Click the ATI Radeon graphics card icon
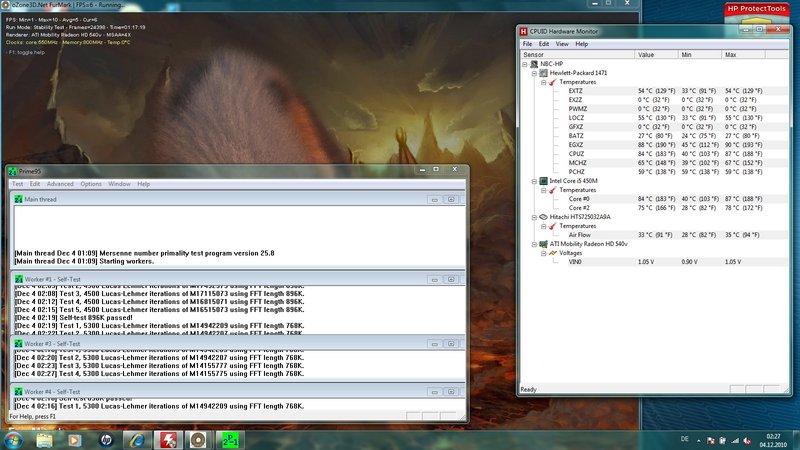800x450 pixels. (543, 244)
